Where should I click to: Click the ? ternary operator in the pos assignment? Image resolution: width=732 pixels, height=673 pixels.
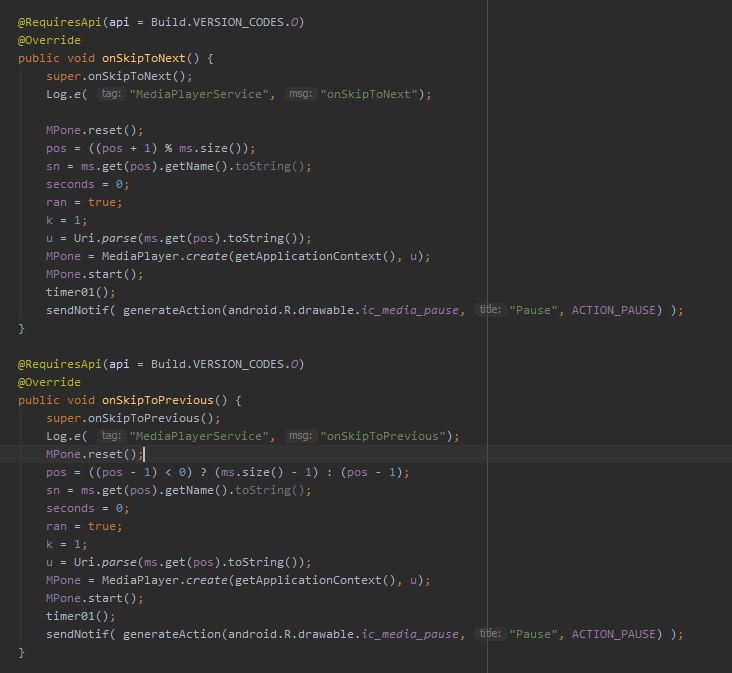[204, 472]
